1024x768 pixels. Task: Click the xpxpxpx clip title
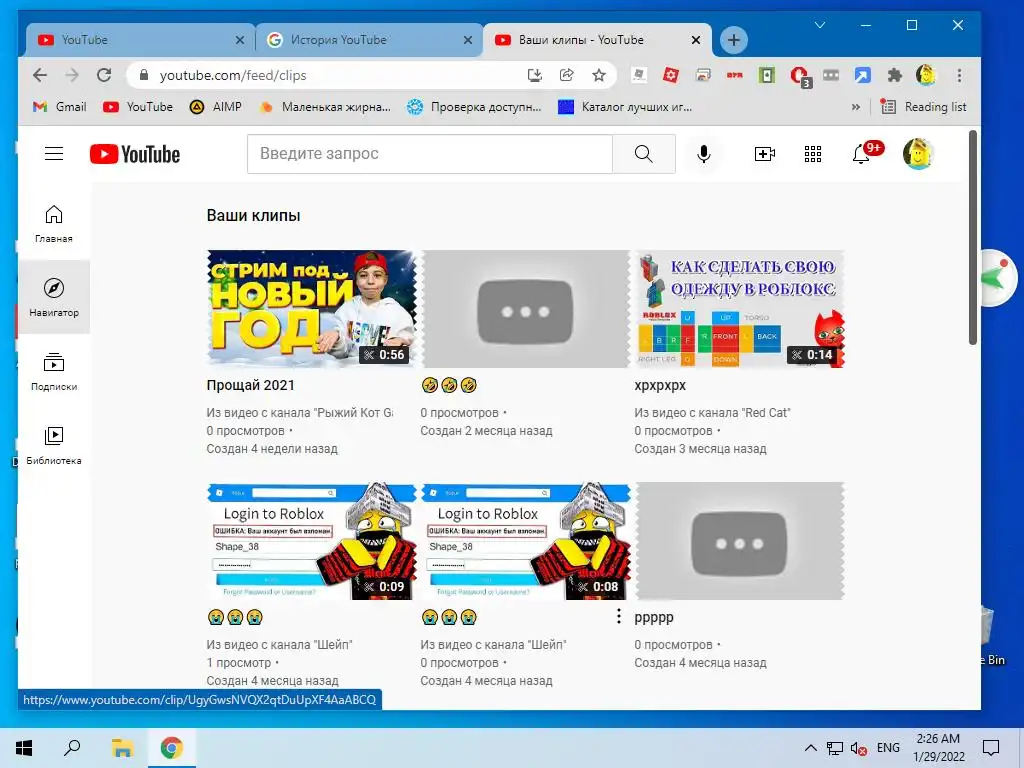tap(660, 385)
